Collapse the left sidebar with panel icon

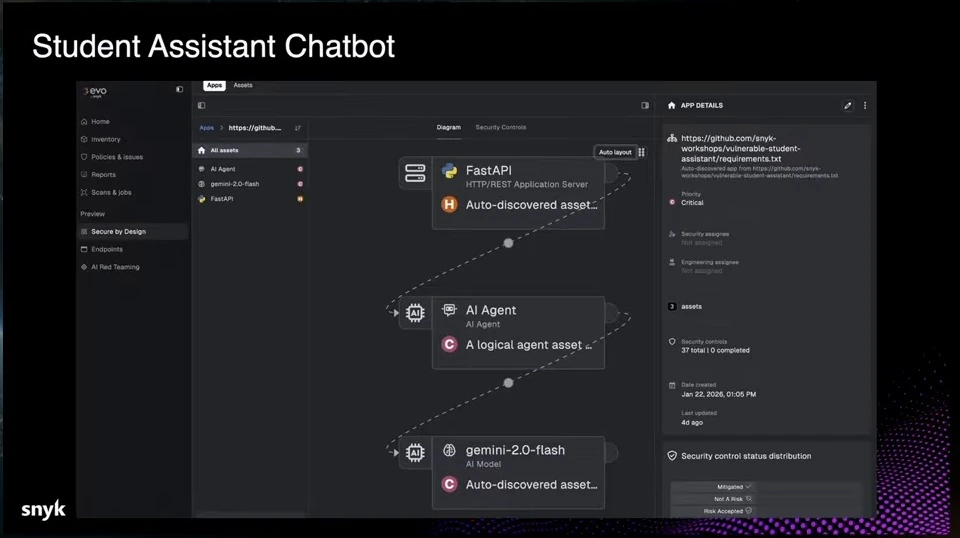179,89
